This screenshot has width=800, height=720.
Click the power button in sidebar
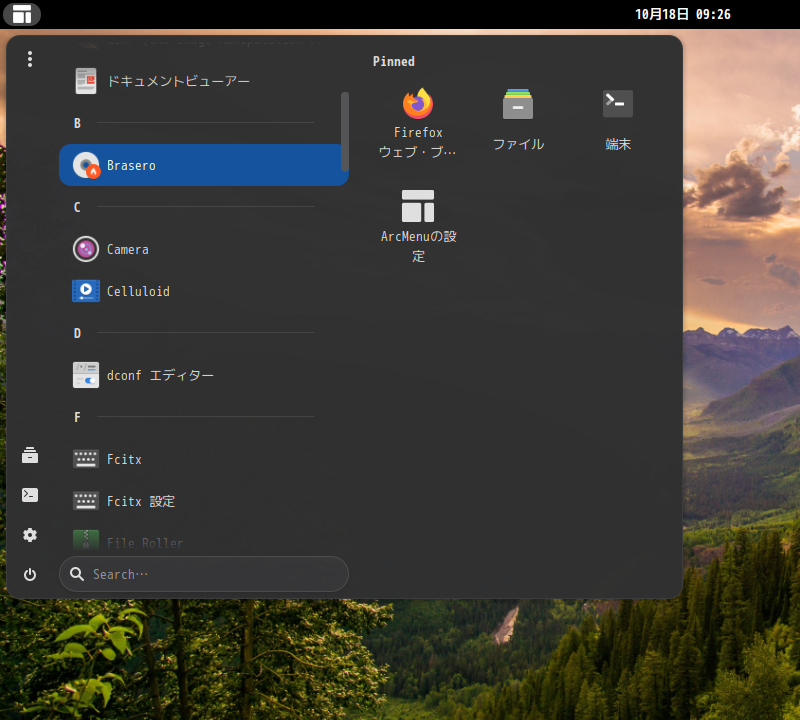[30, 575]
